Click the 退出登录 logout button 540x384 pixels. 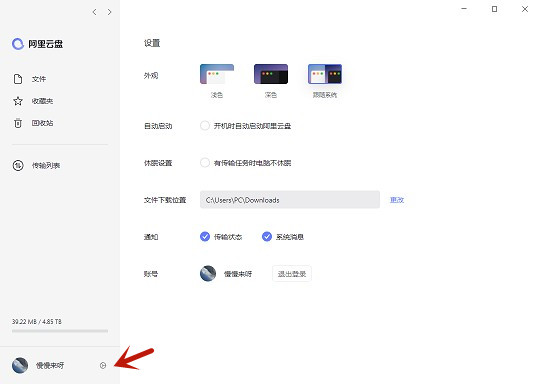292,274
